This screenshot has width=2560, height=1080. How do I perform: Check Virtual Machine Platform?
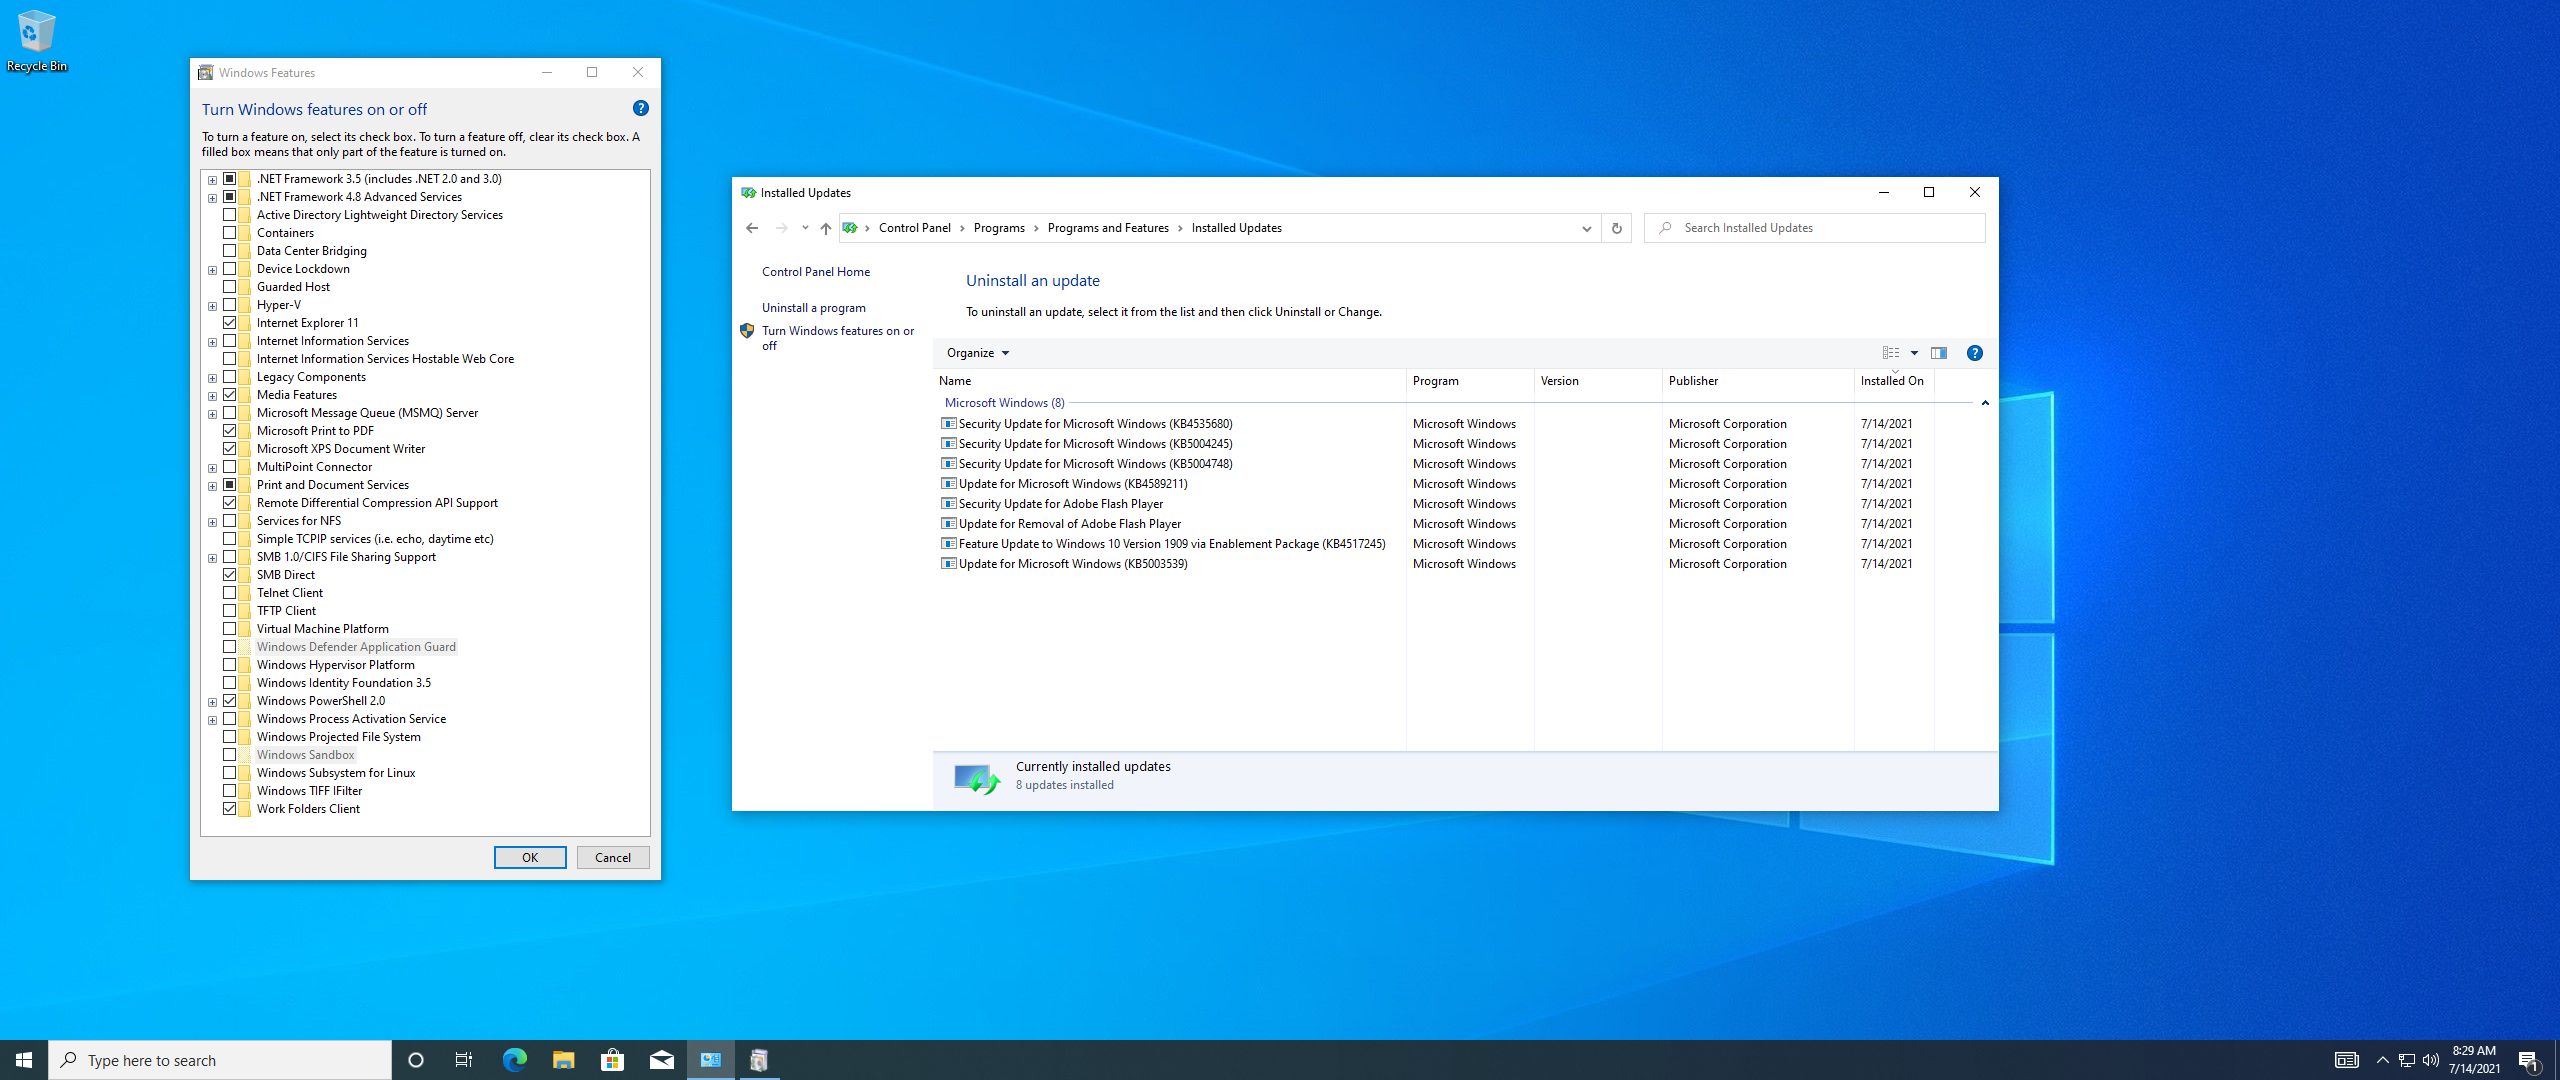point(229,629)
